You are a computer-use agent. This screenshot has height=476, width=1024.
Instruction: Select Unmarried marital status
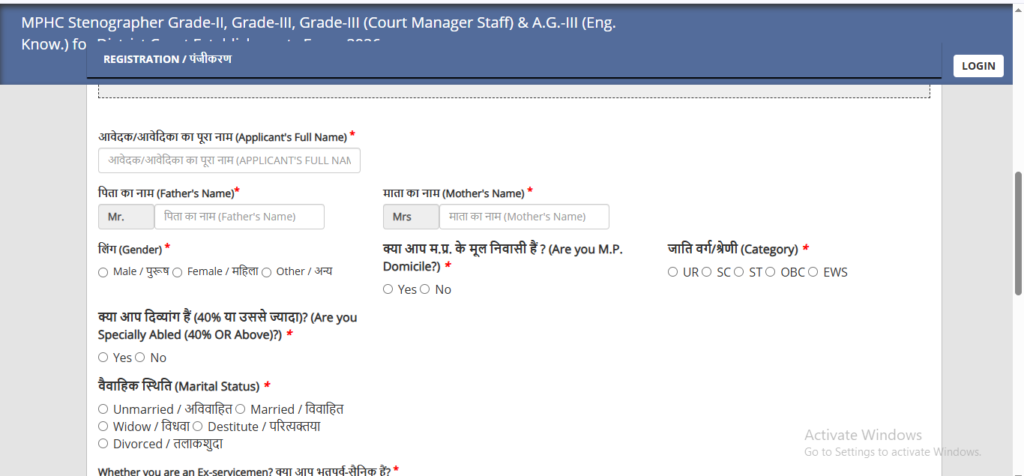point(103,409)
